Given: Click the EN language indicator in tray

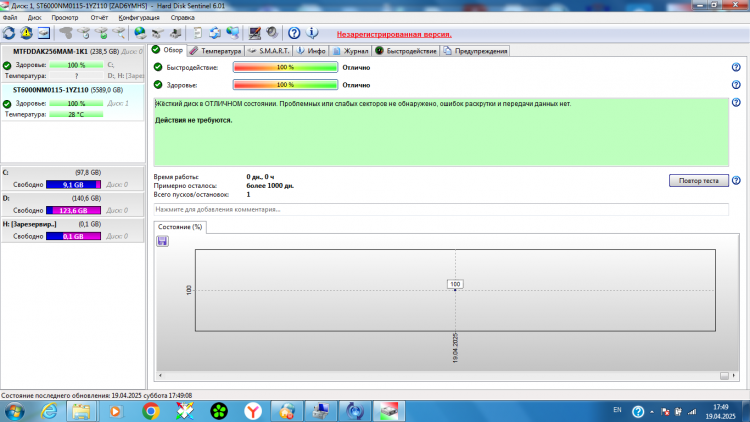Looking at the screenshot, I should (x=618, y=410).
